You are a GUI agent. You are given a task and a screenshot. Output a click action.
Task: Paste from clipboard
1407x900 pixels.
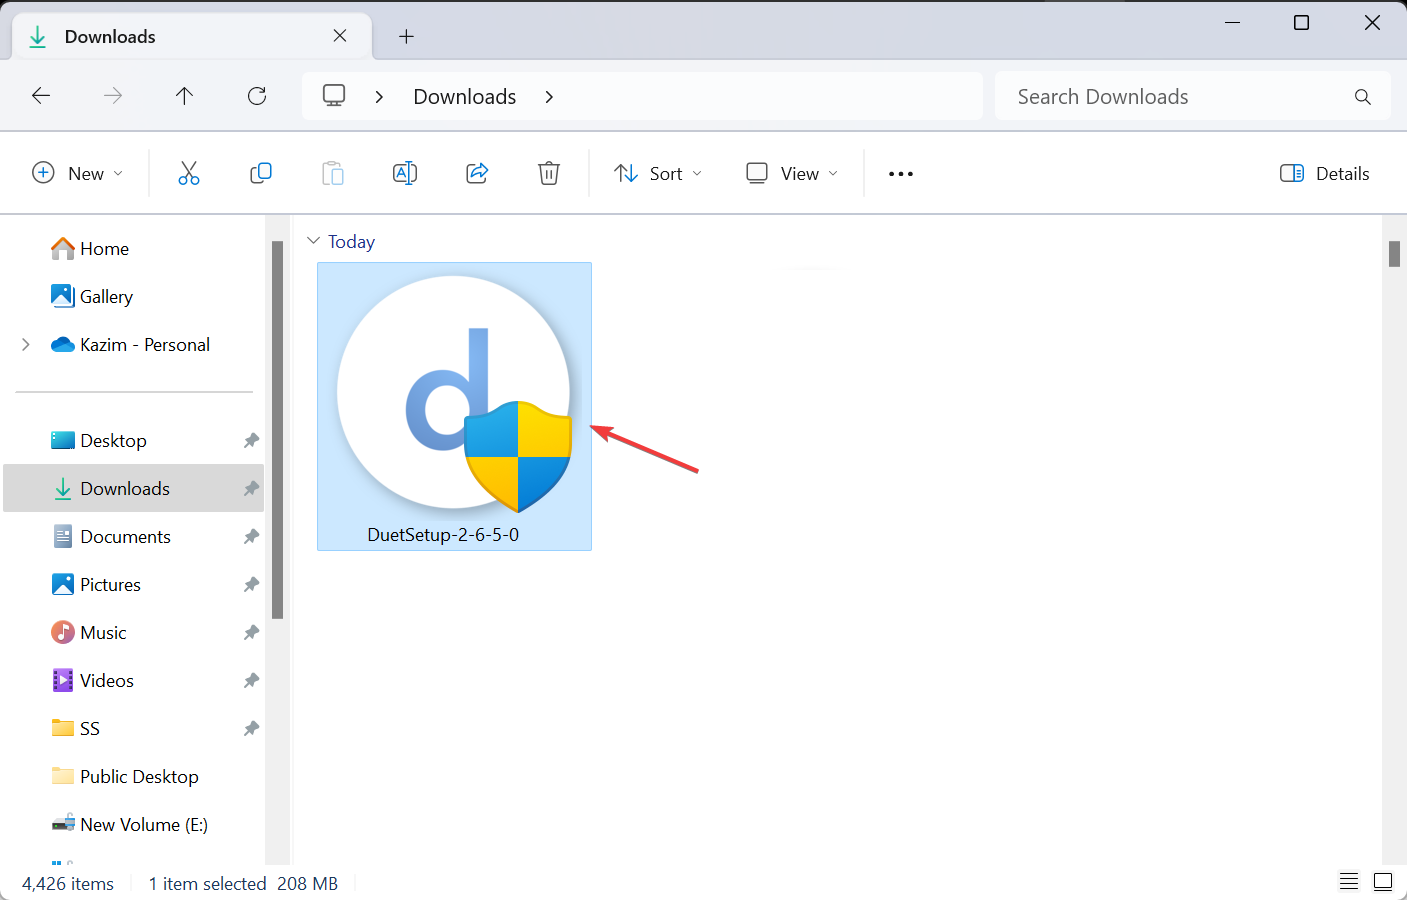pos(333,172)
